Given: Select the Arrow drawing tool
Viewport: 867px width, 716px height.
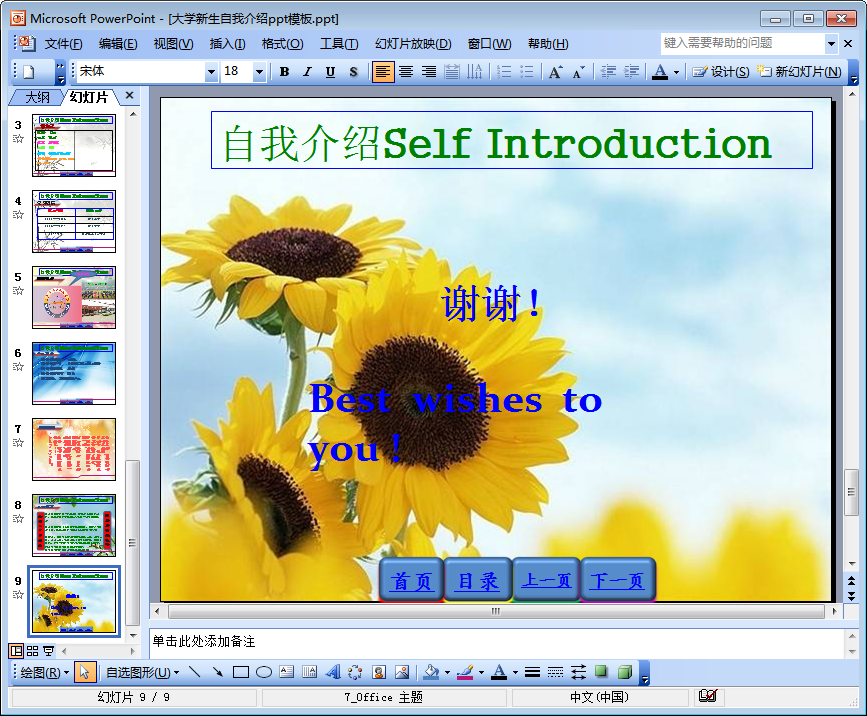Looking at the screenshot, I should 218,672.
